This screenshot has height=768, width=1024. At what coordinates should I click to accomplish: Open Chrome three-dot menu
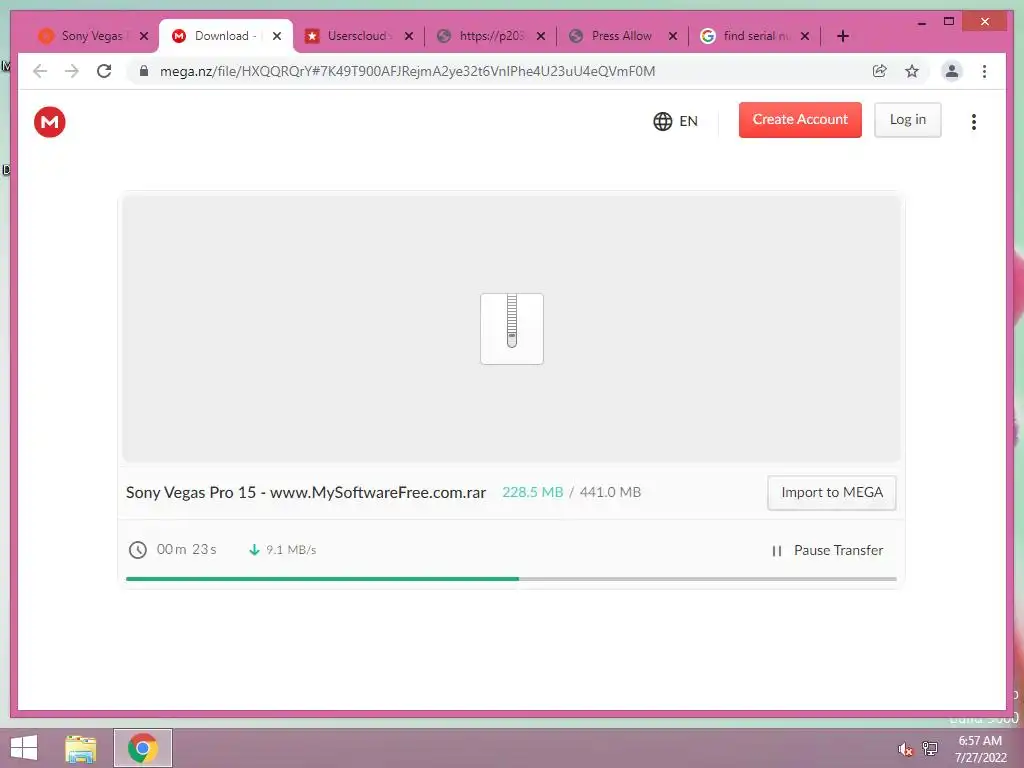pos(984,71)
